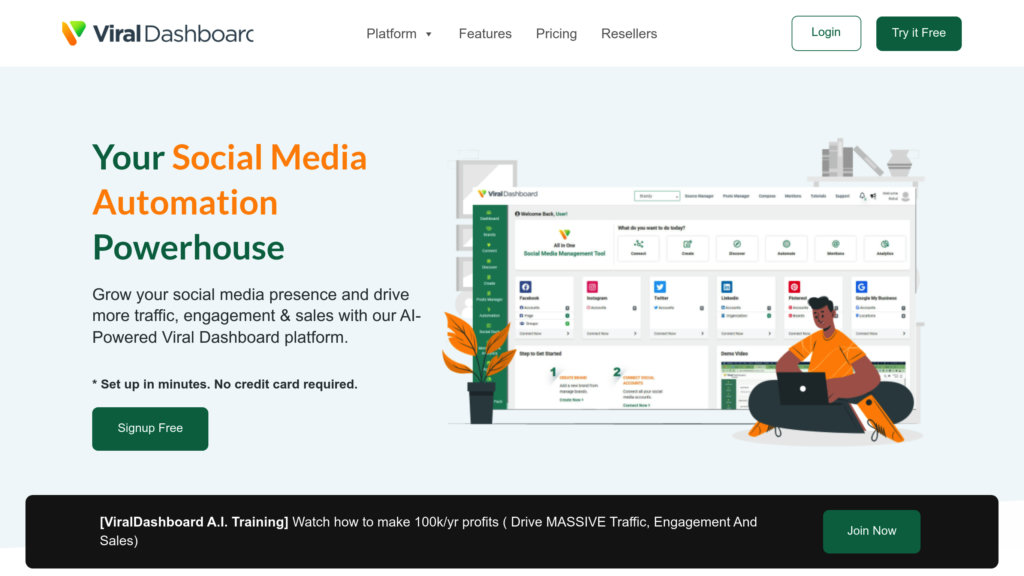1024x576 pixels.
Task: Open the Brandy brand selector dropdown
Action: coord(657,196)
